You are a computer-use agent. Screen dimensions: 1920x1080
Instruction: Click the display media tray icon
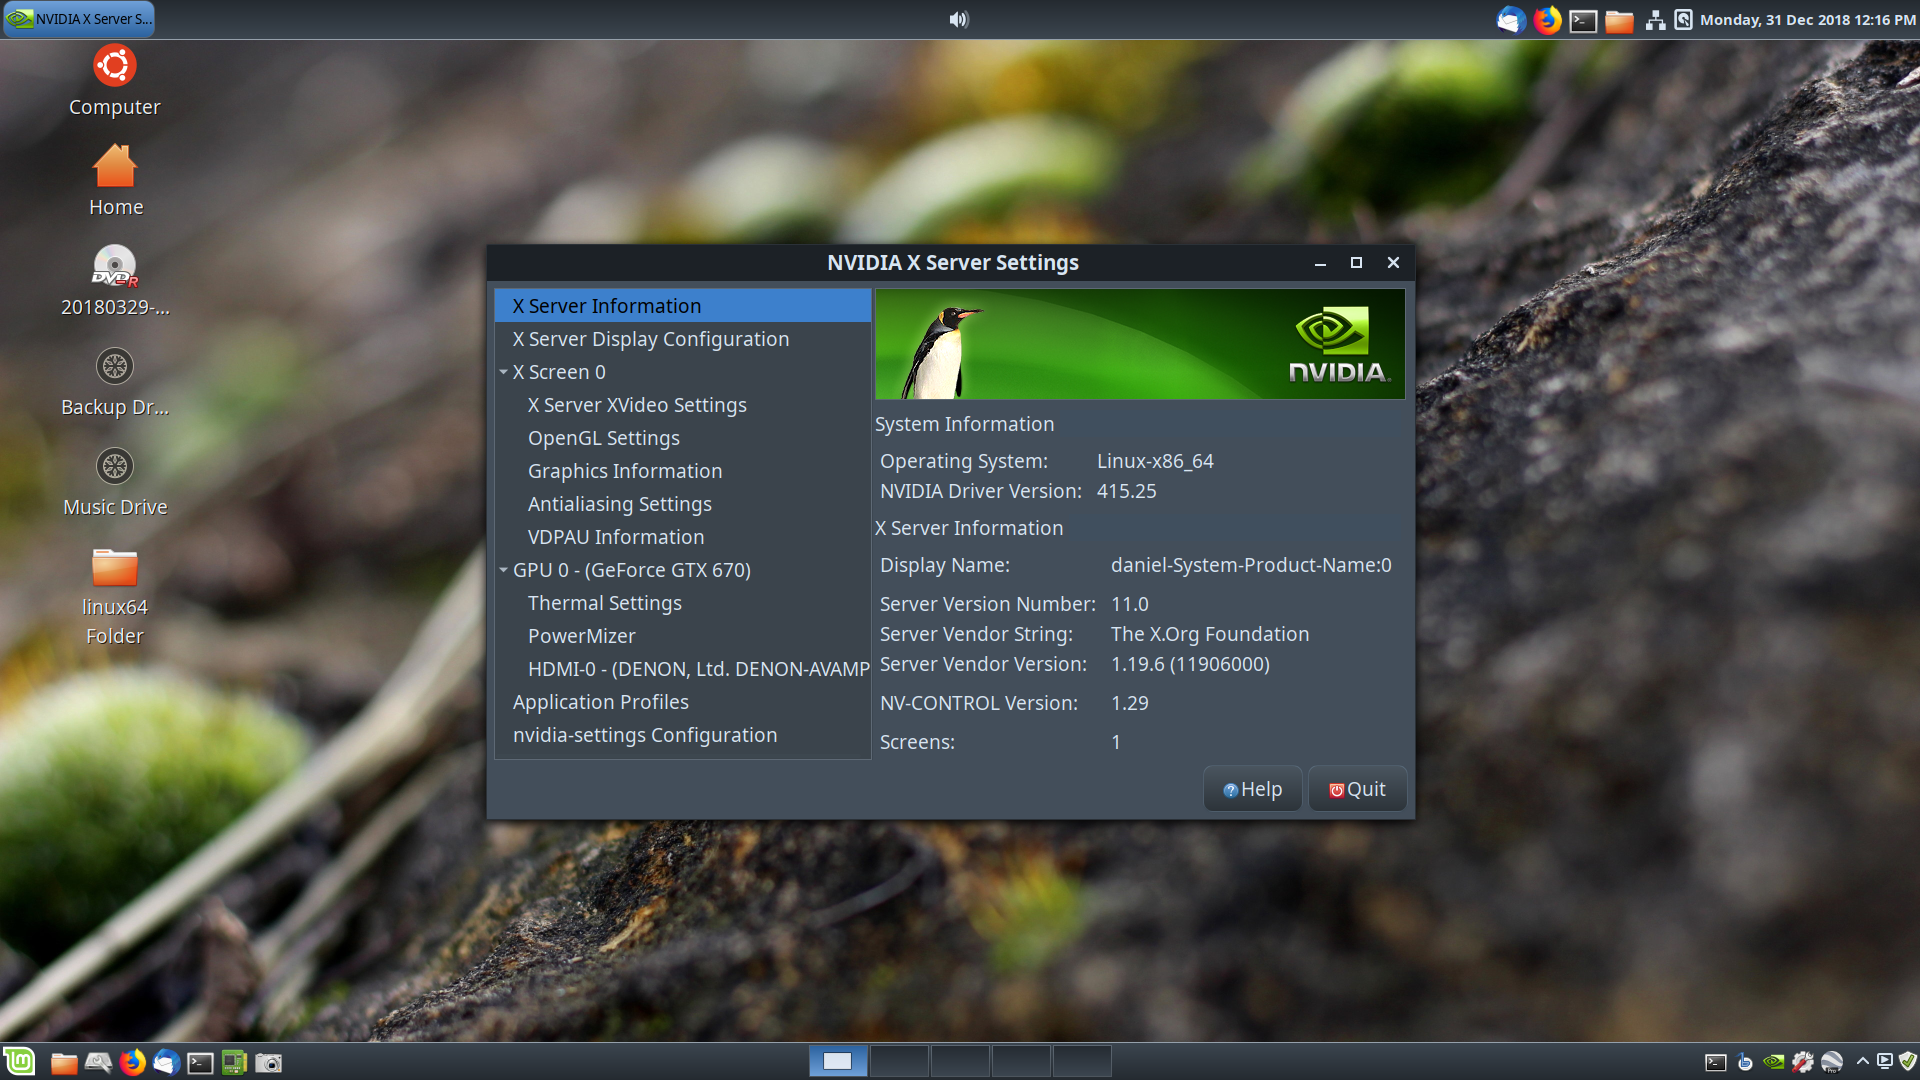[1885, 1061]
